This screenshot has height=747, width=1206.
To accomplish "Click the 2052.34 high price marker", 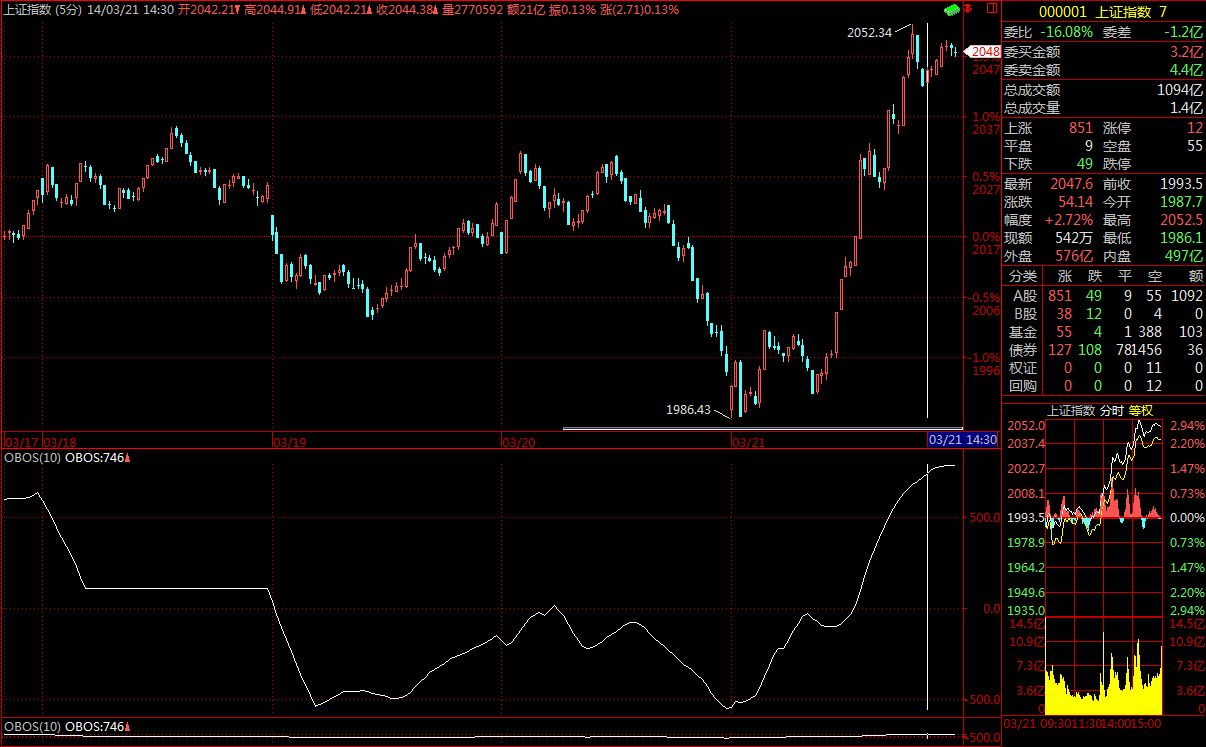I will tap(869, 32).
